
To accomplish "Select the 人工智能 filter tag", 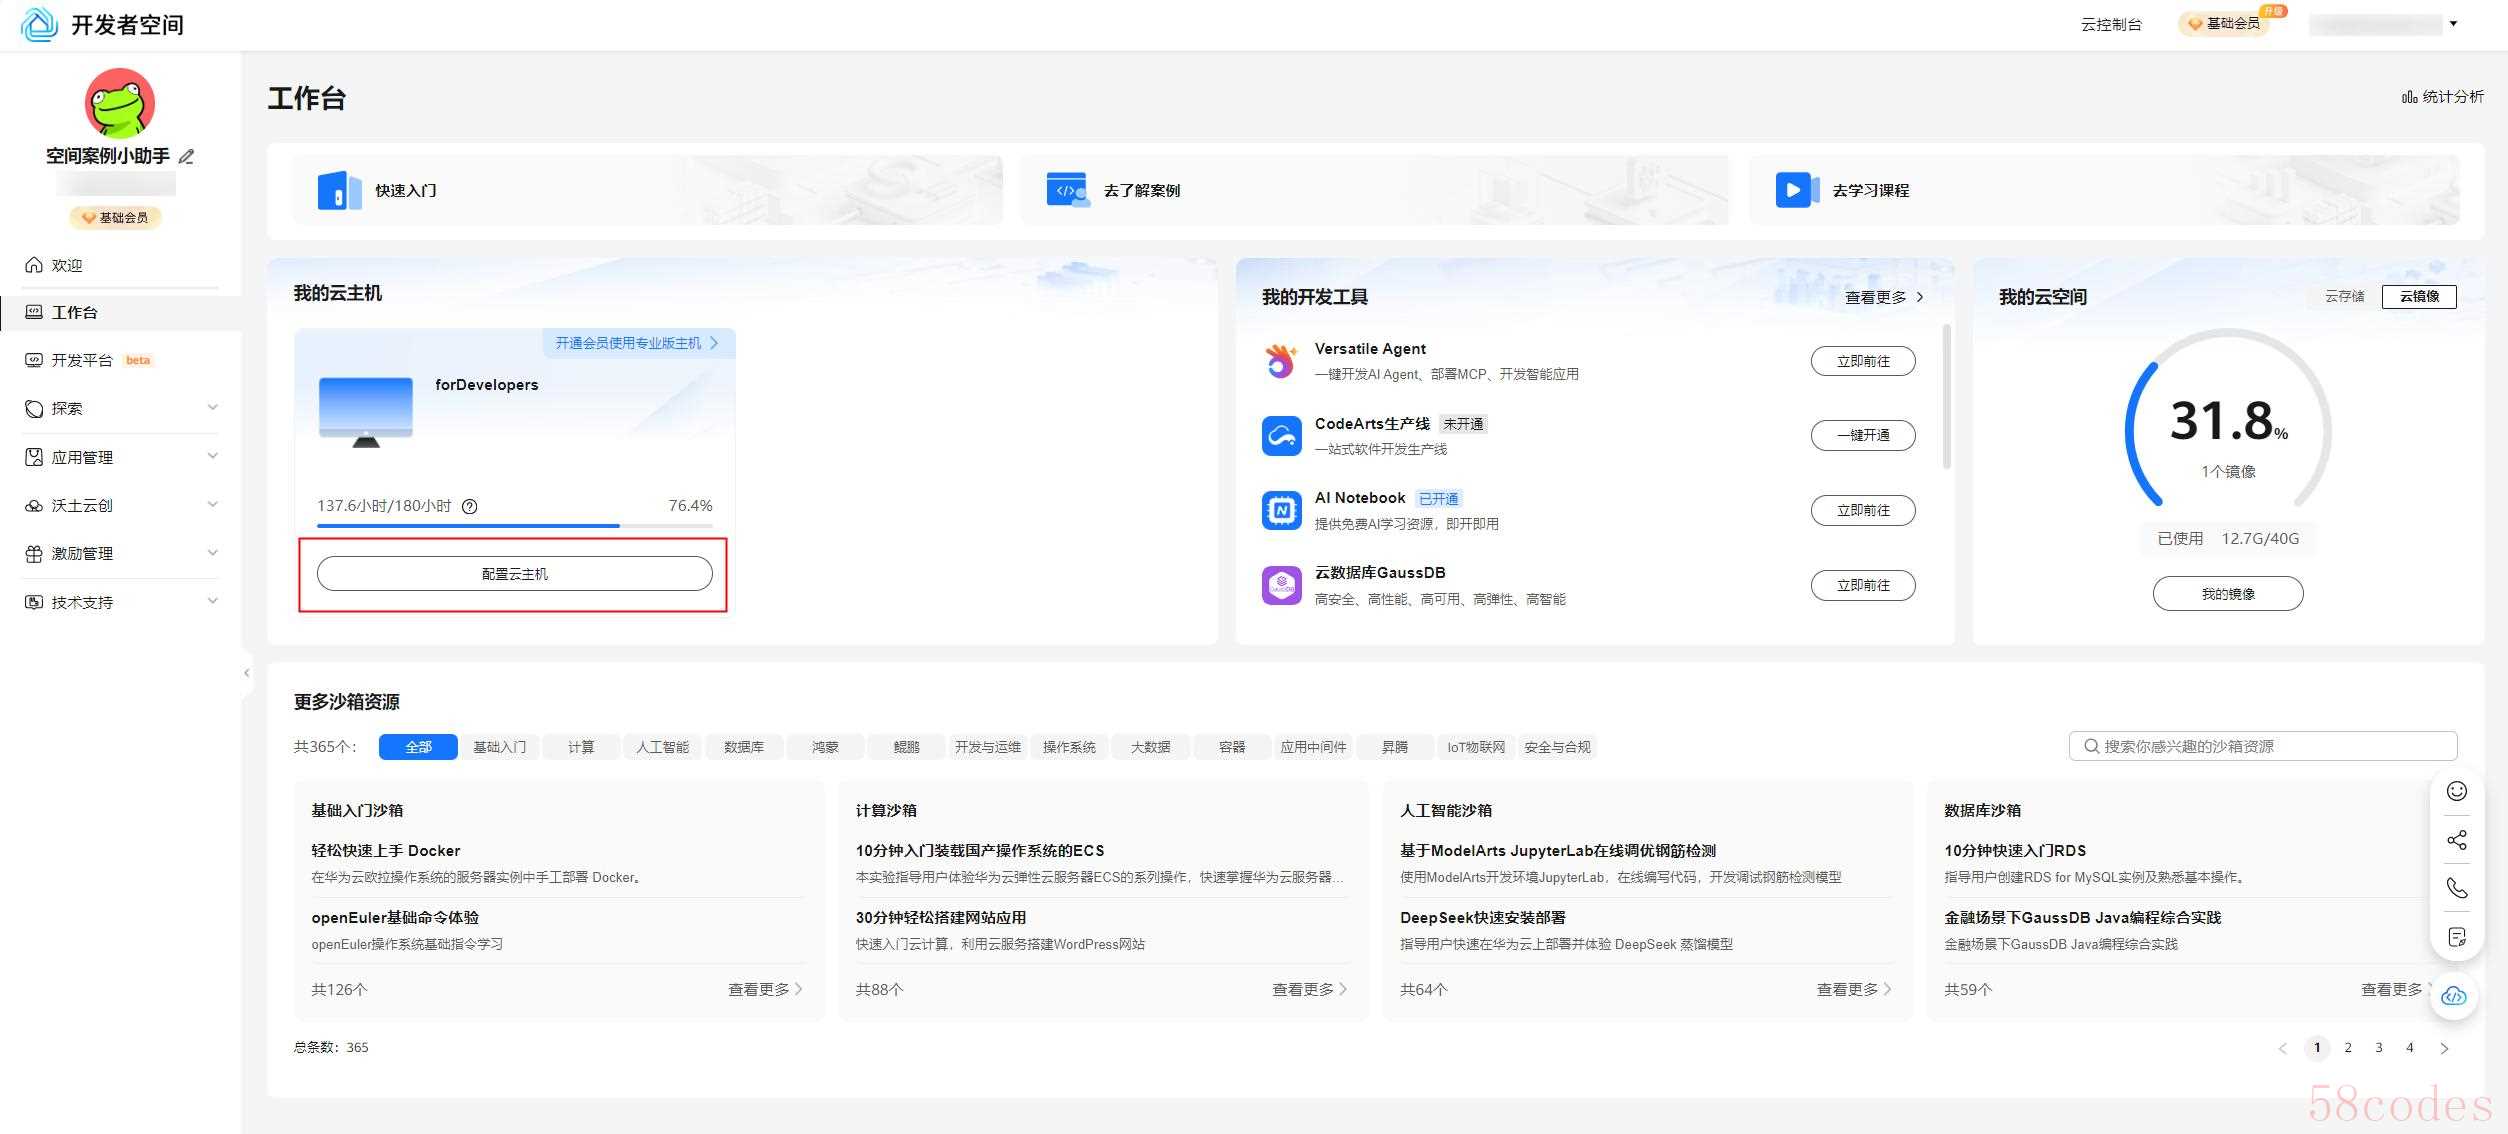I will click(662, 747).
